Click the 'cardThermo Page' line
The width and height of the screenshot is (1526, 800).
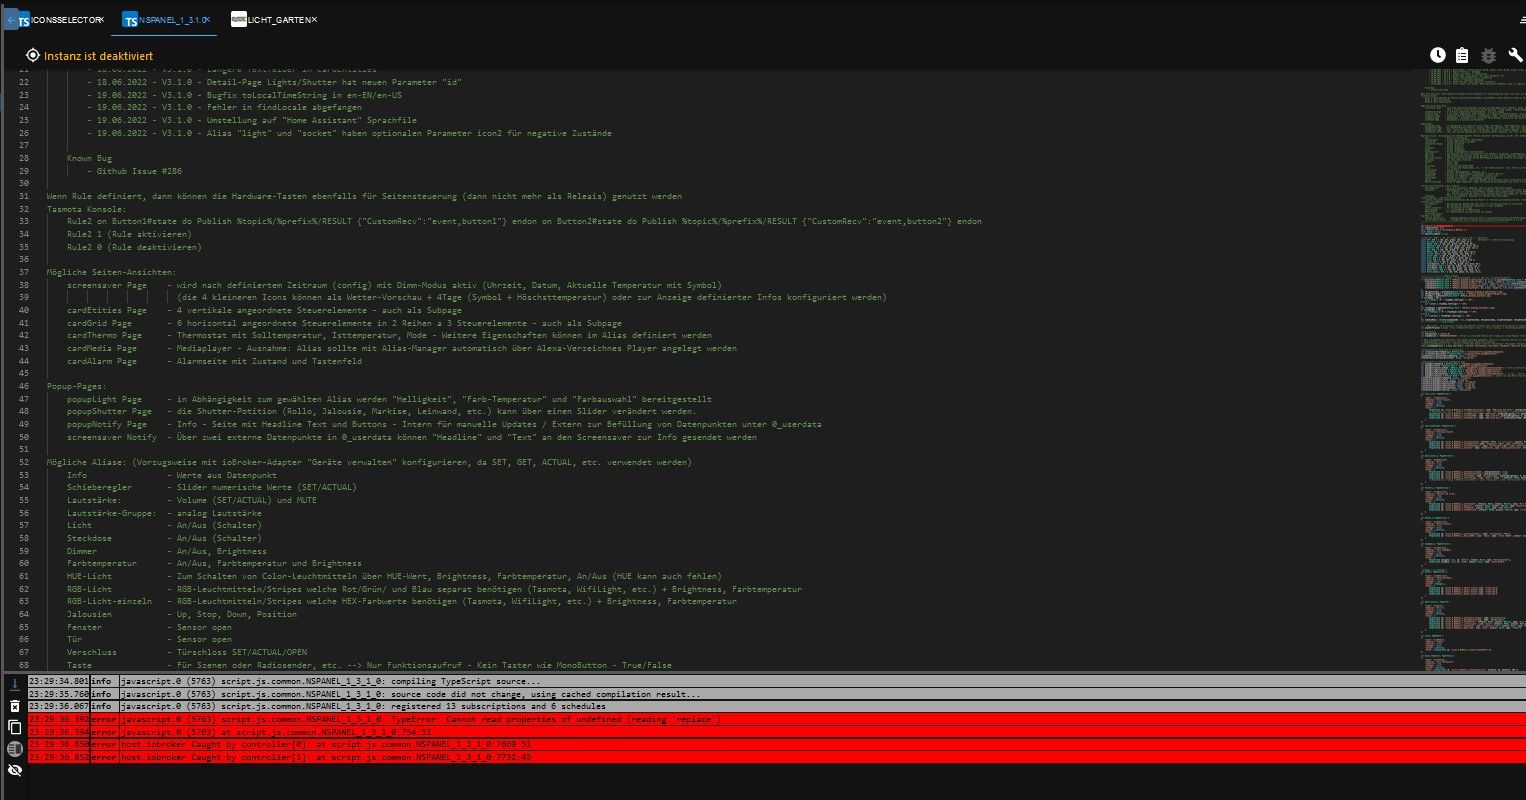[389, 336]
